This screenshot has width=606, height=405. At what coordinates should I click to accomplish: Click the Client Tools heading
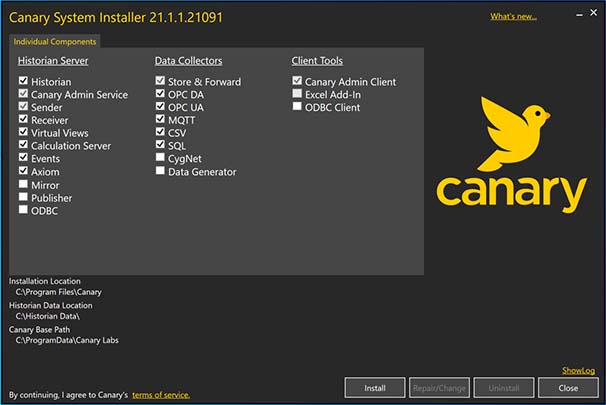point(317,61)
